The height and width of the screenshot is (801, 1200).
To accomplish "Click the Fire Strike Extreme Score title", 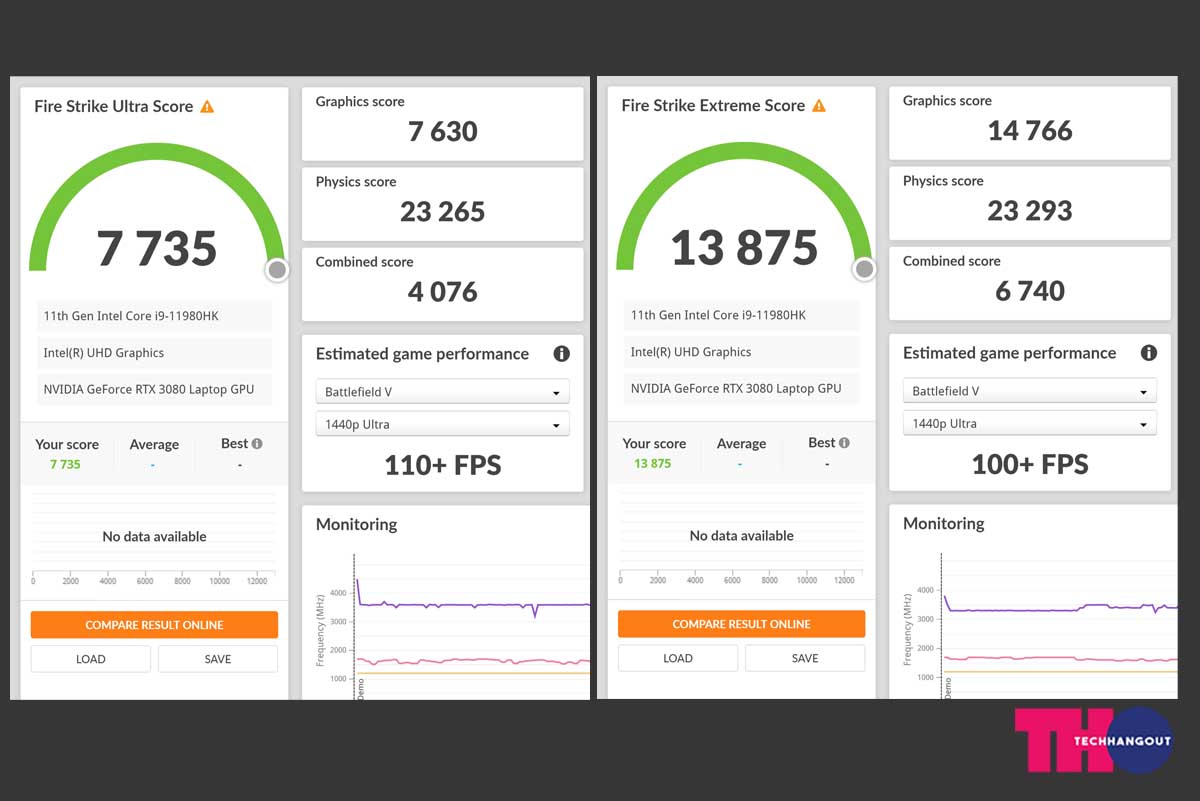I will coord(713,105).
